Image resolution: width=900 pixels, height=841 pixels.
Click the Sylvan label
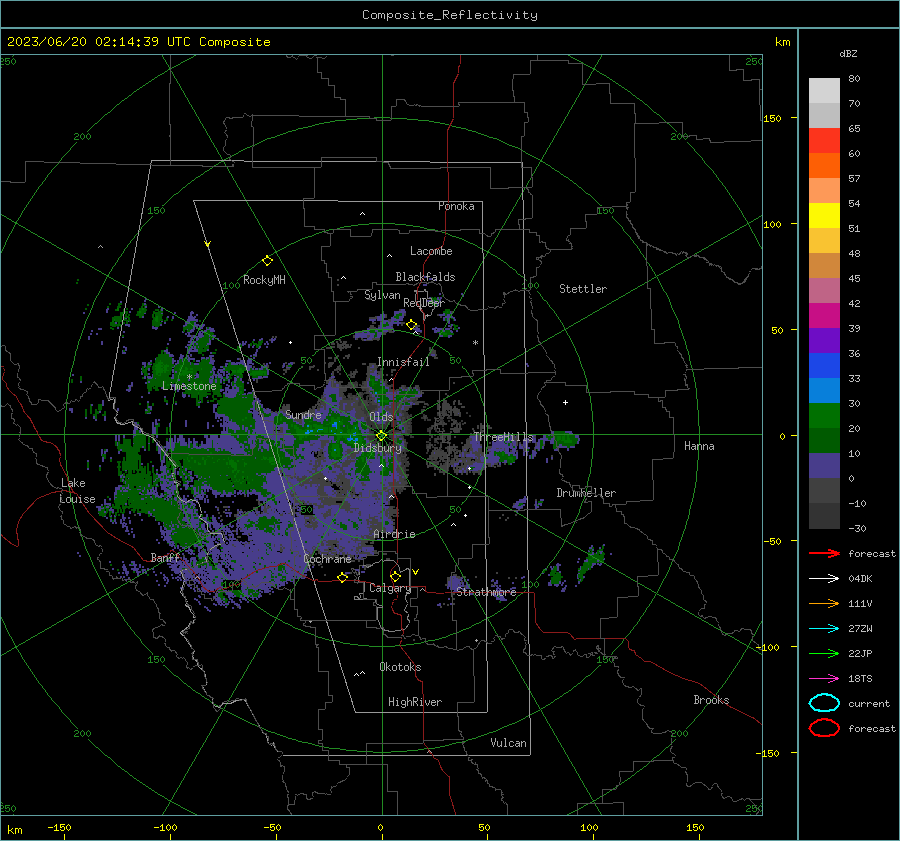pyautogui.click(x=382, y=294)
